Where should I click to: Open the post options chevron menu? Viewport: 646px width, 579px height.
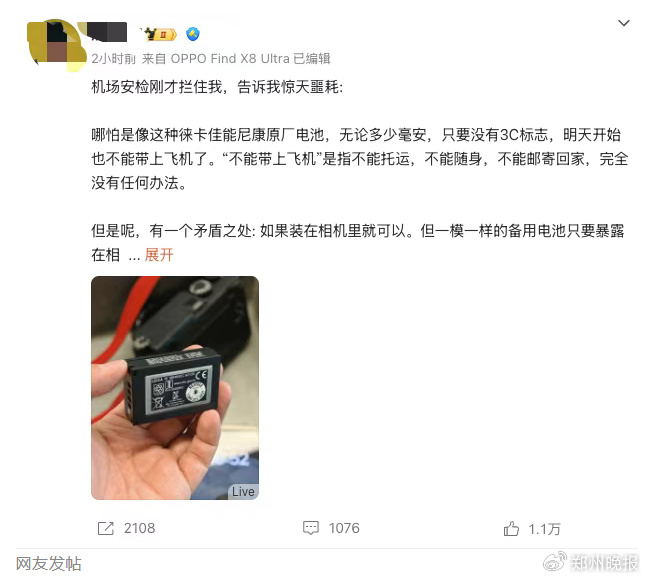point(624,23)
